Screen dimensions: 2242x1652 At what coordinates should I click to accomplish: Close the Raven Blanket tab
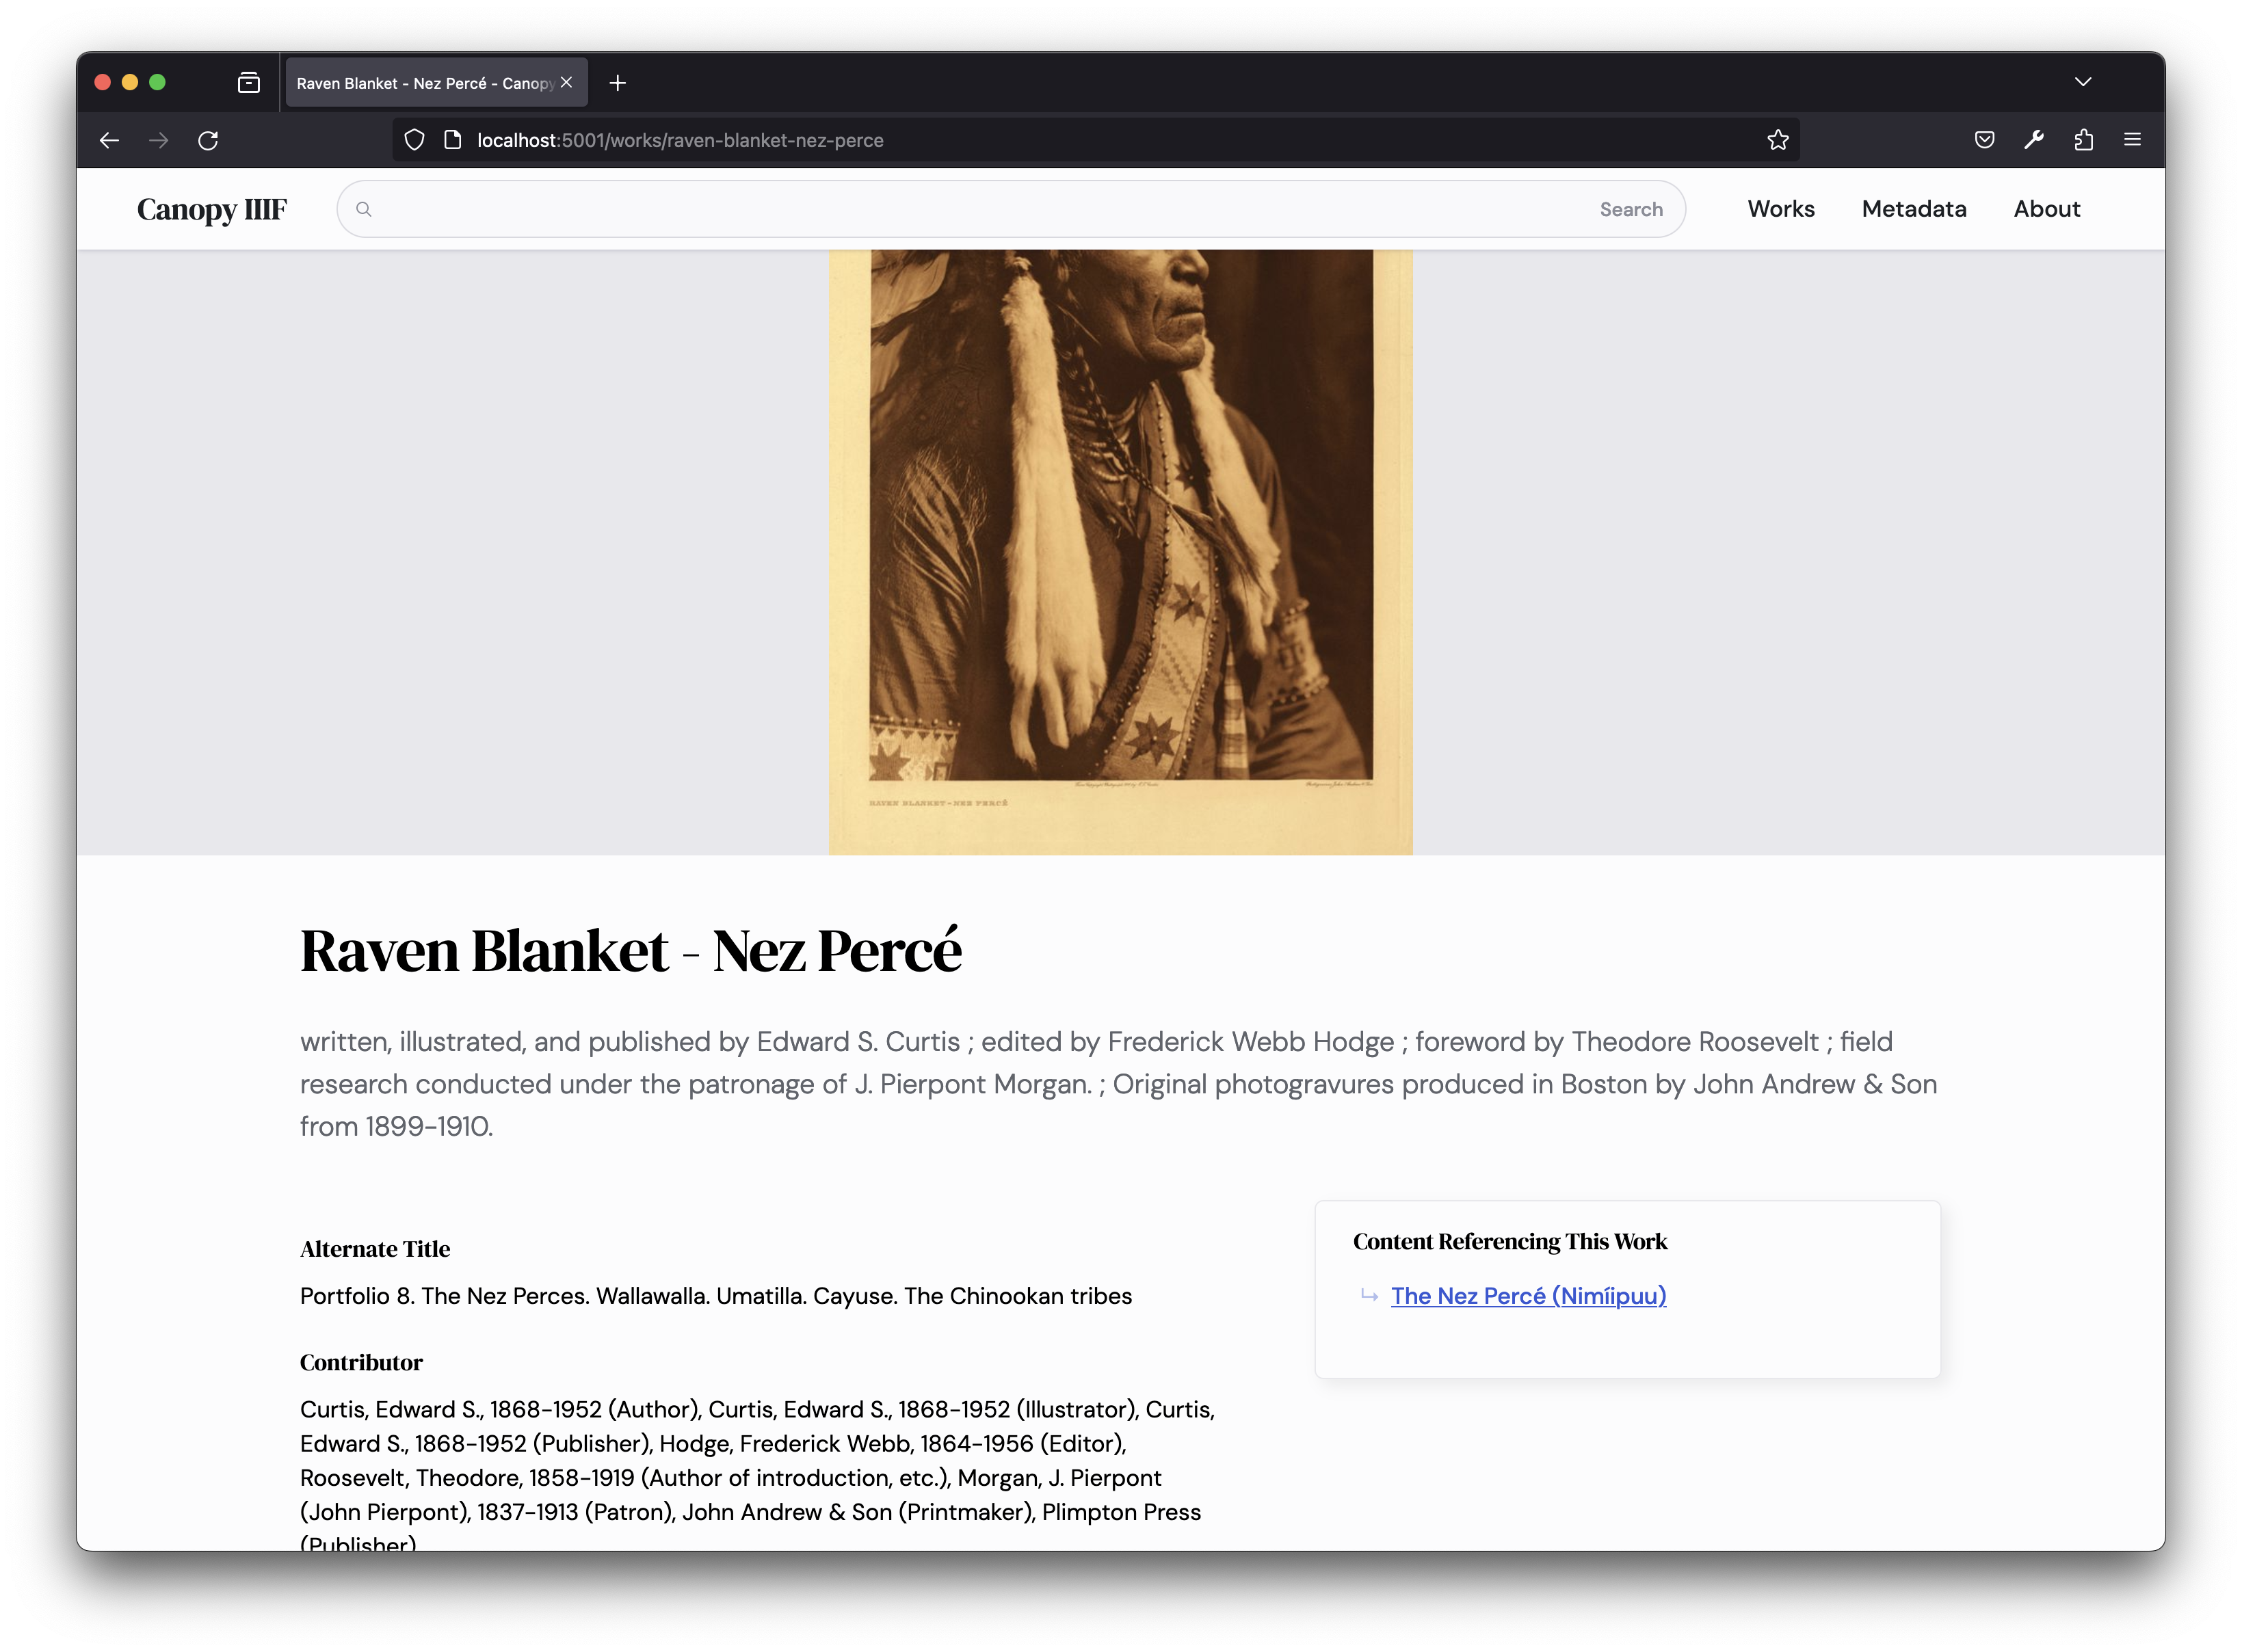pyautogui.click(x=567, y=83)
